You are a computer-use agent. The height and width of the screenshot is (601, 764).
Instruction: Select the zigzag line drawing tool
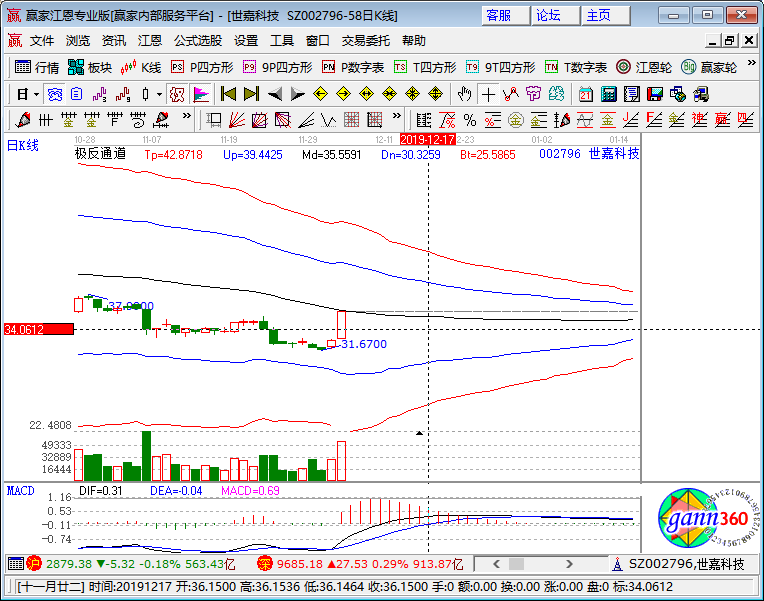pyautogui.click(x=511, y=94)
